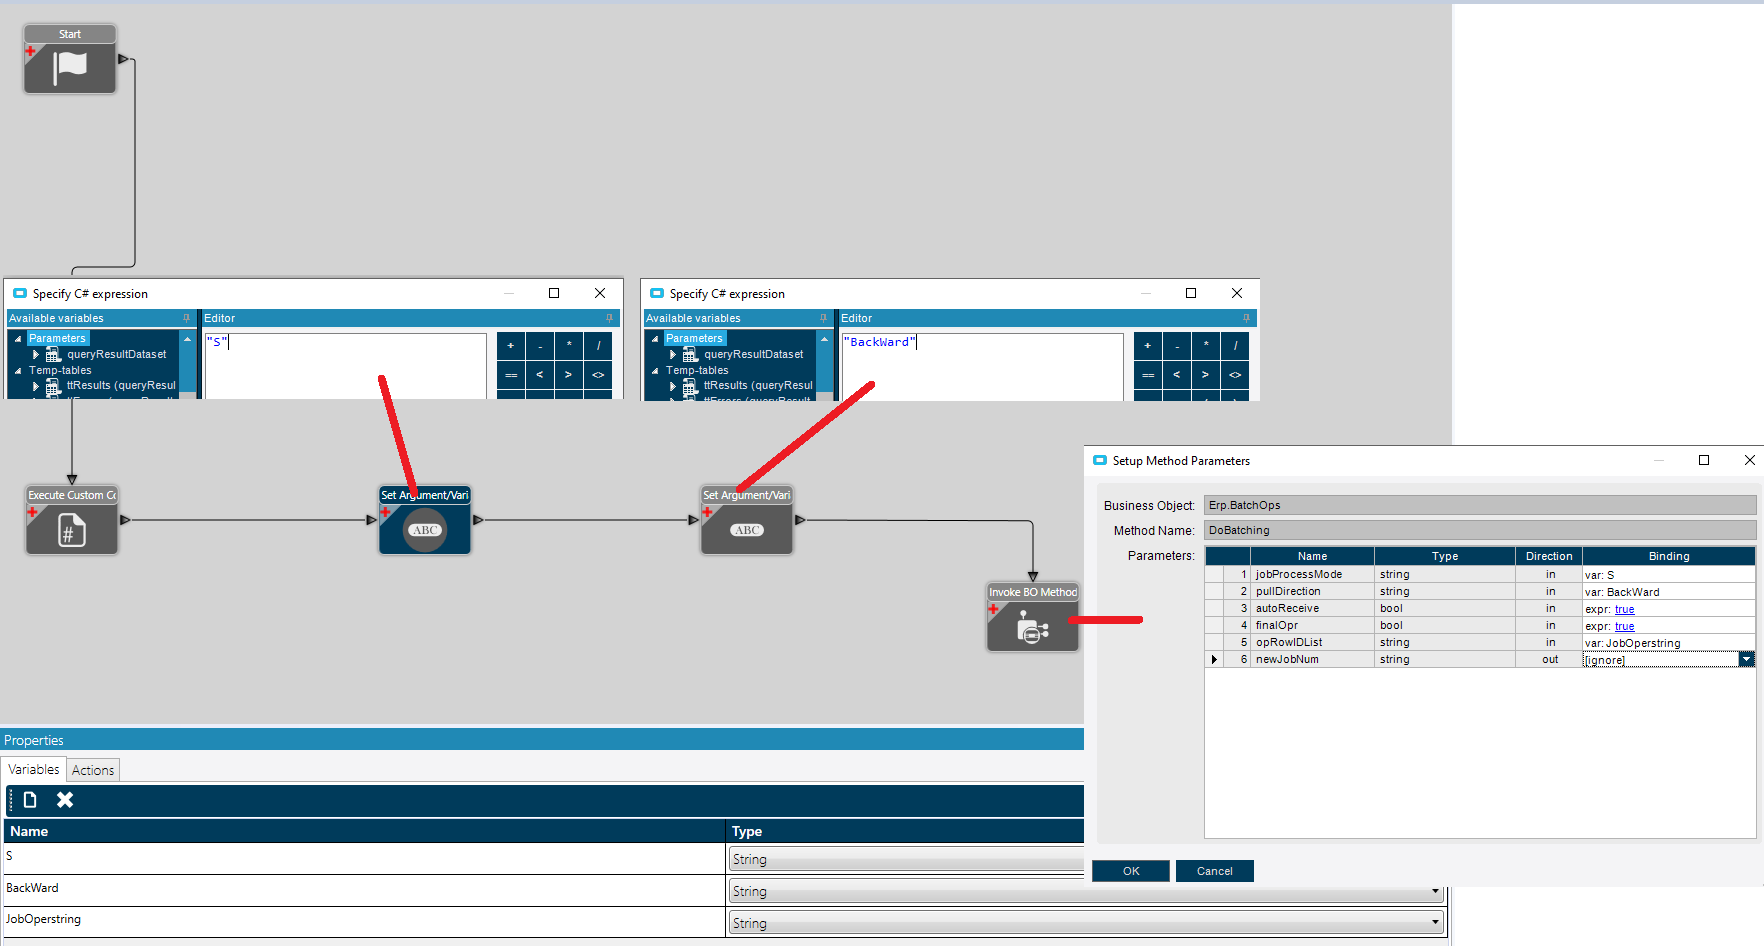Pin the Editor panel in the "BackWard" expression window

1246,318
